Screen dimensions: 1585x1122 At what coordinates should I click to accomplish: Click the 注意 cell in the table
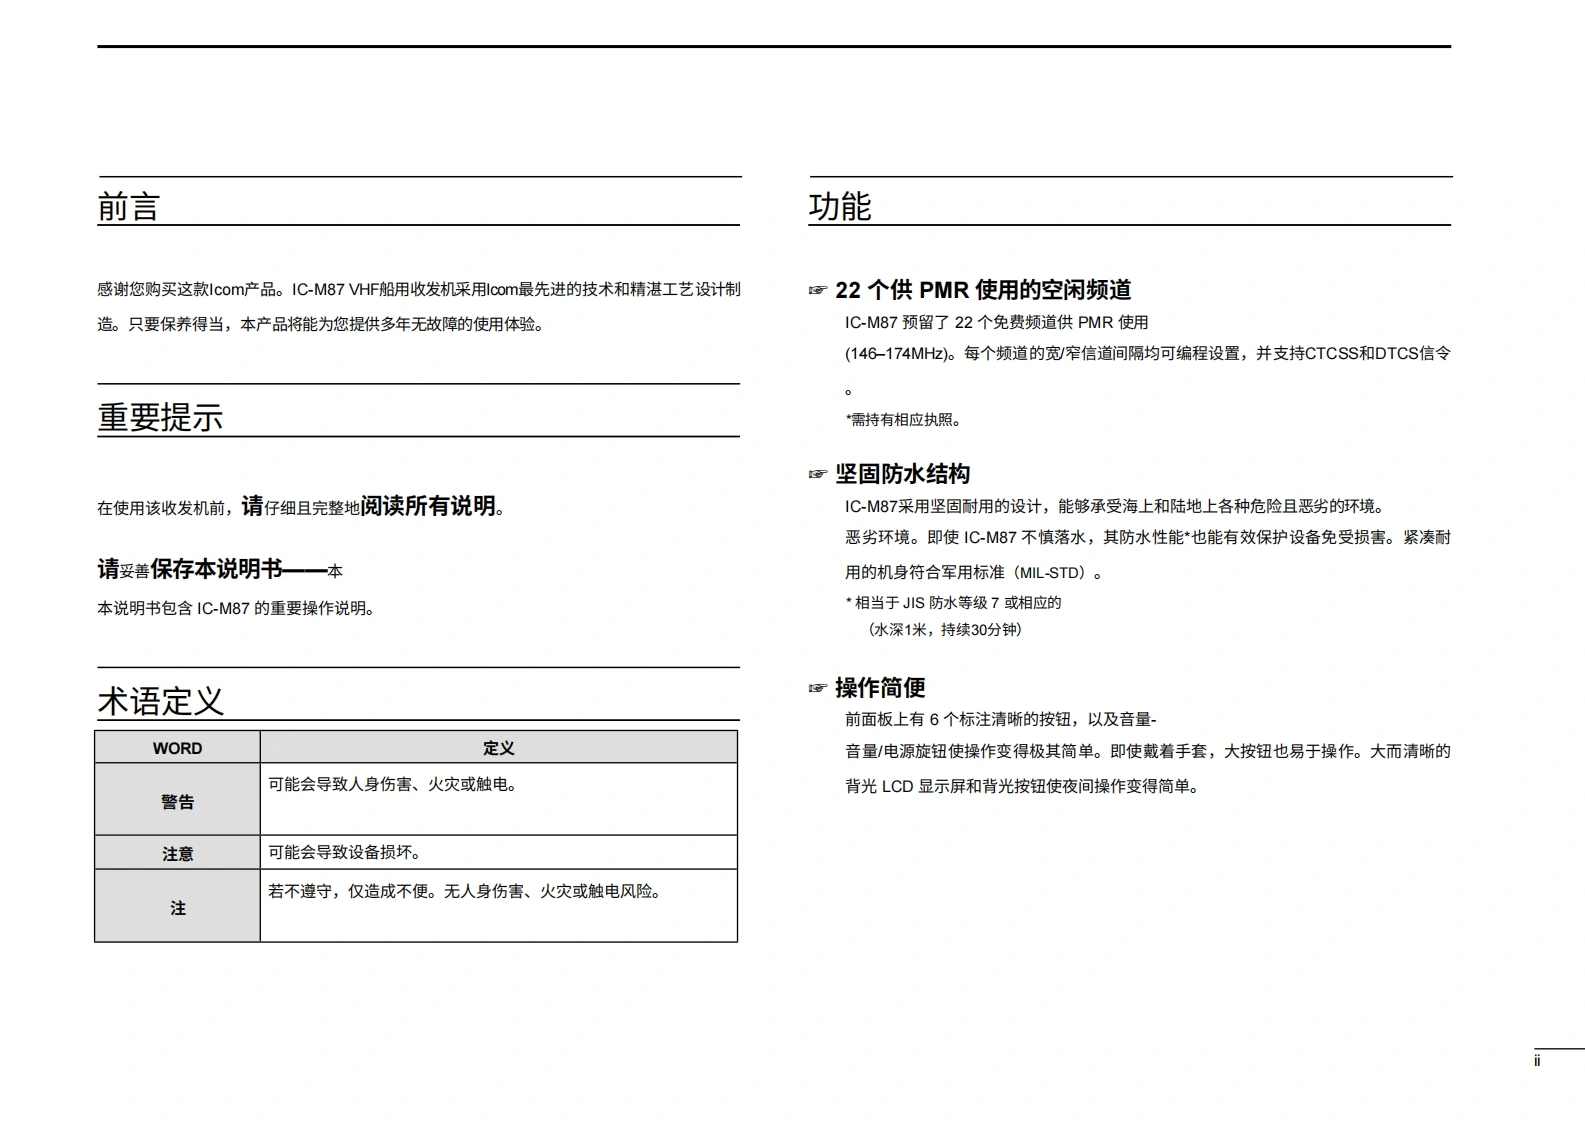[177, 853]
